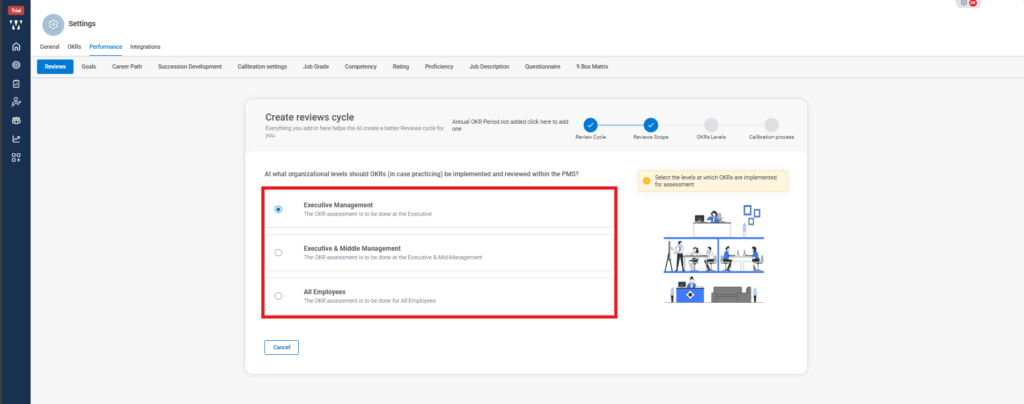Click the Settings page title

tap(82, 23)
